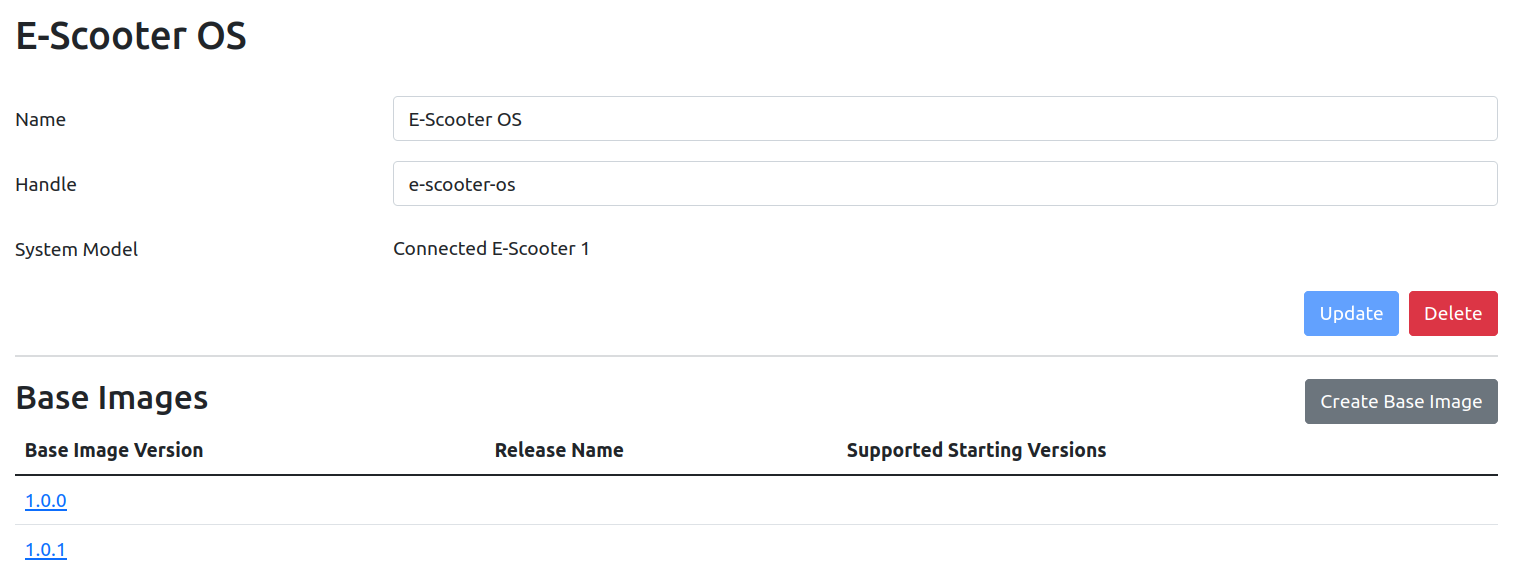Screen dimensions: 1515x570
Task: Focus the Handle text field
Action: [x=944, y=184]
